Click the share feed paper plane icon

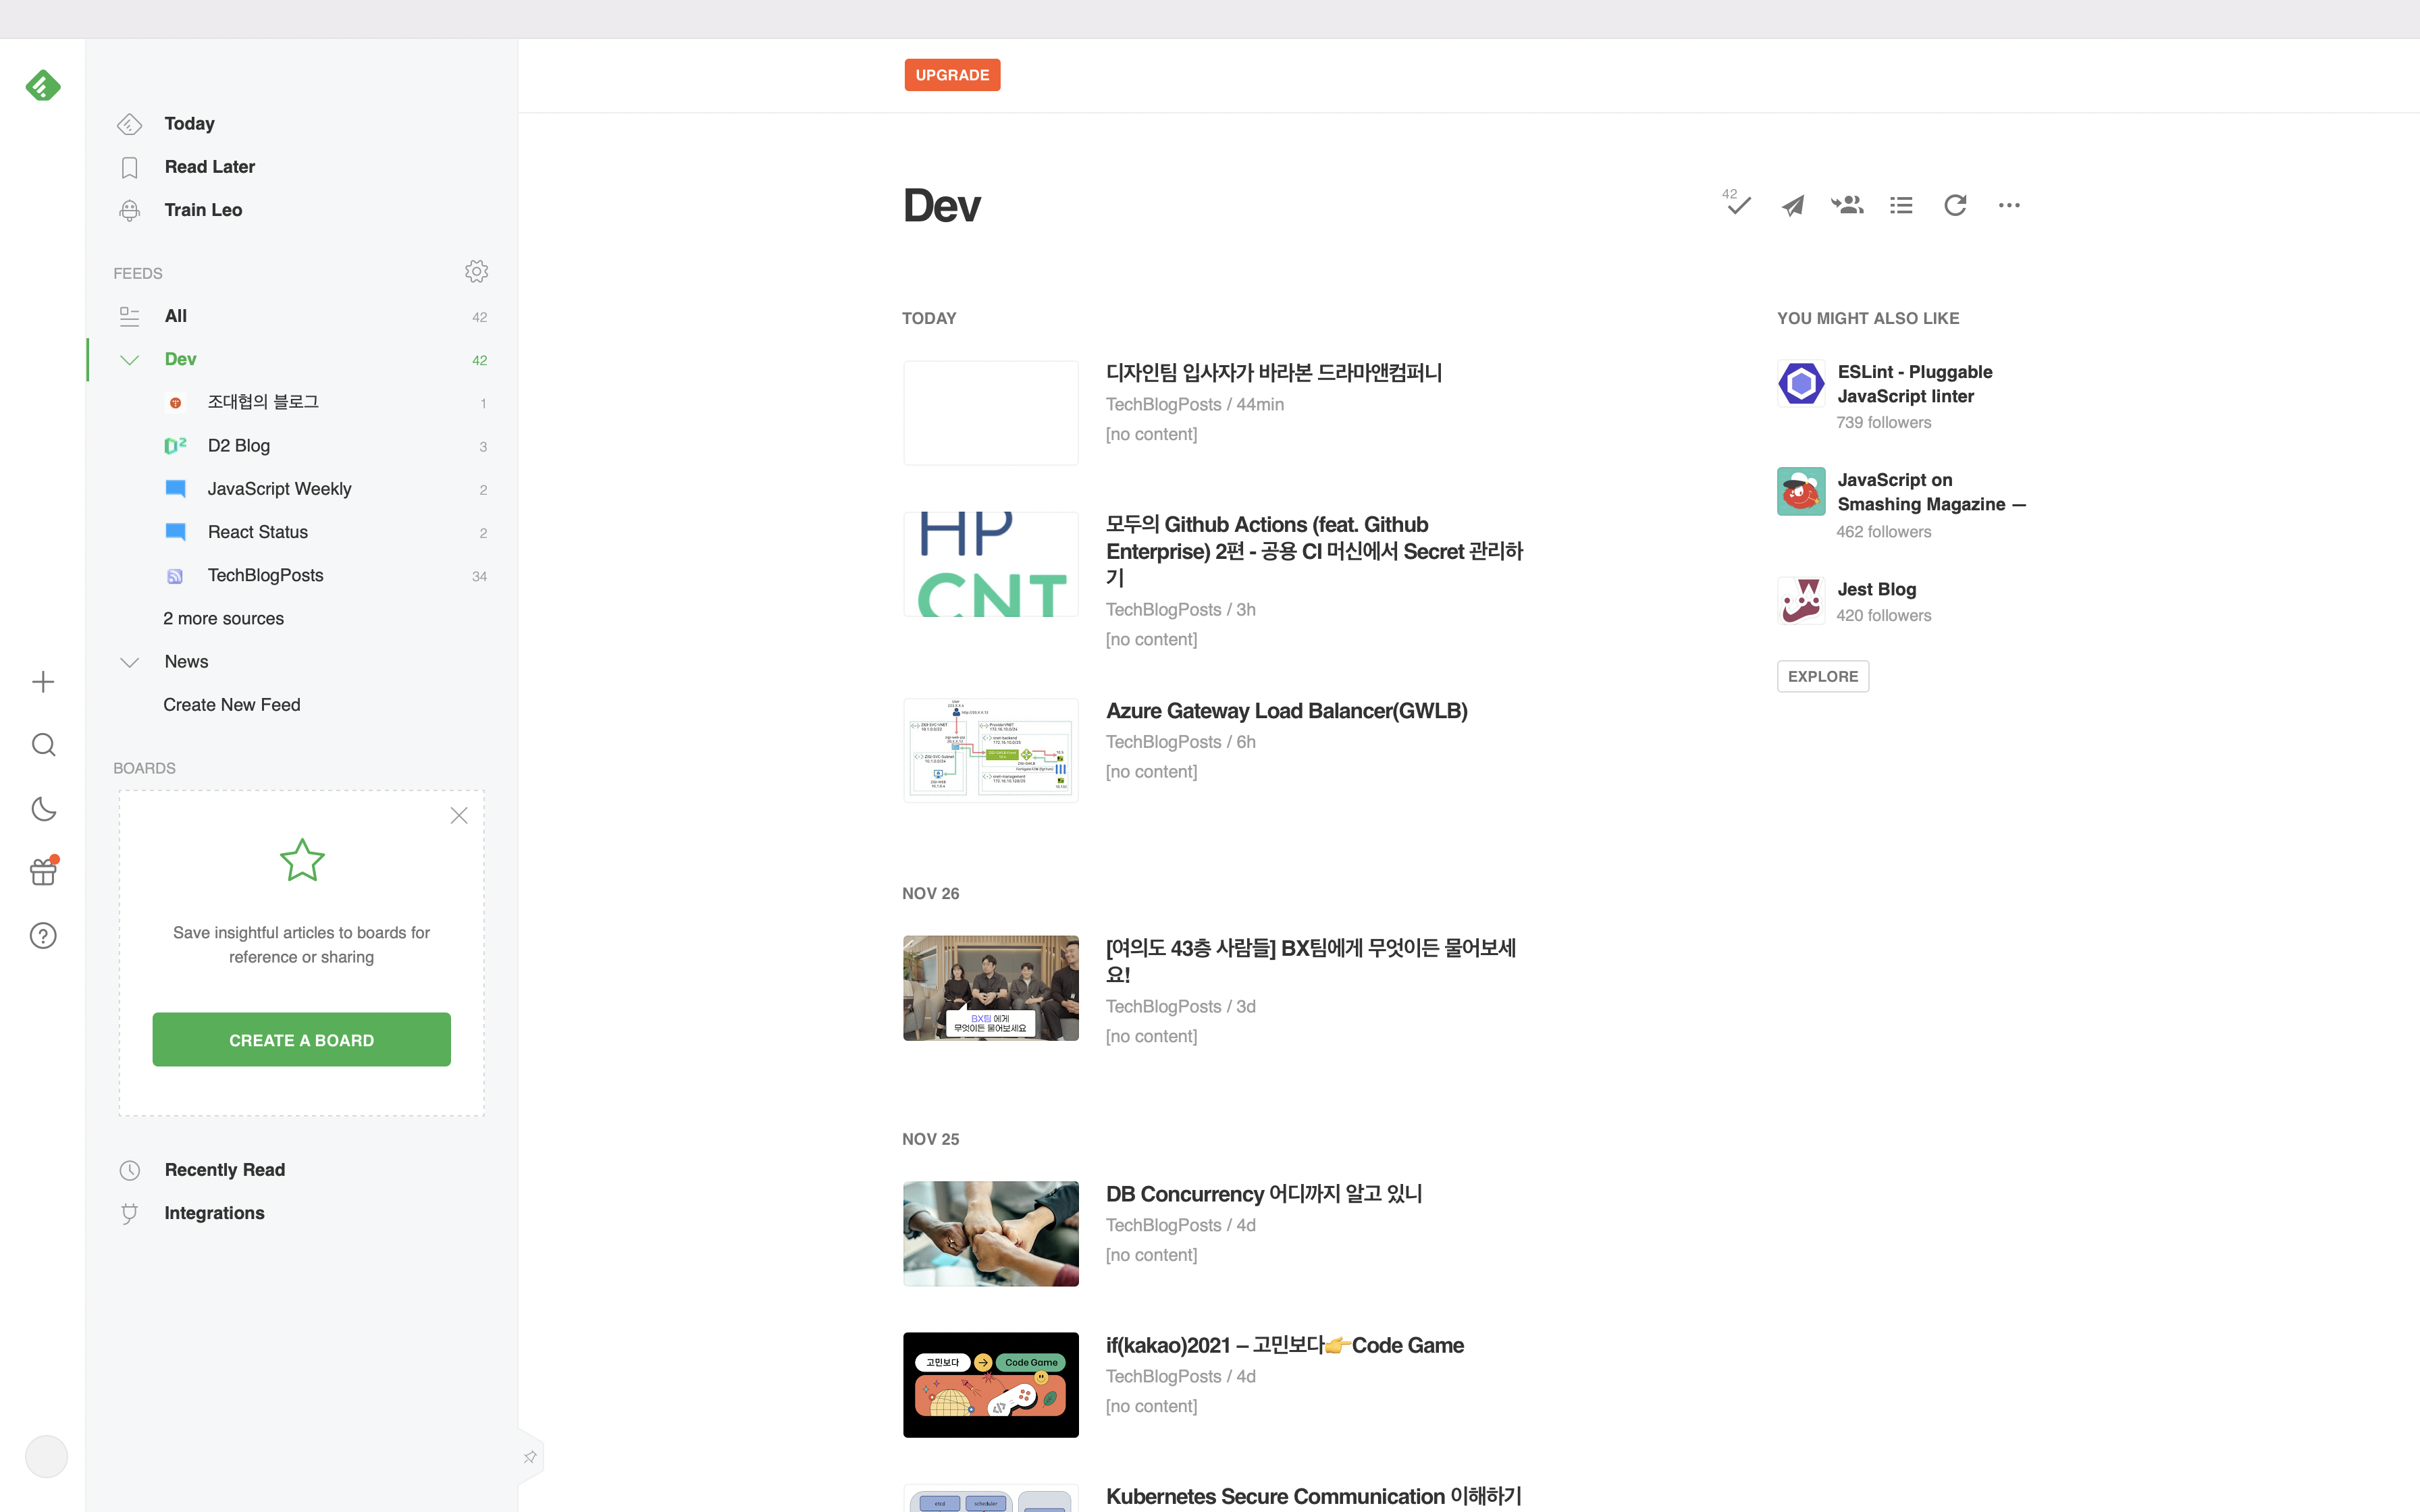pos(1793,205)
